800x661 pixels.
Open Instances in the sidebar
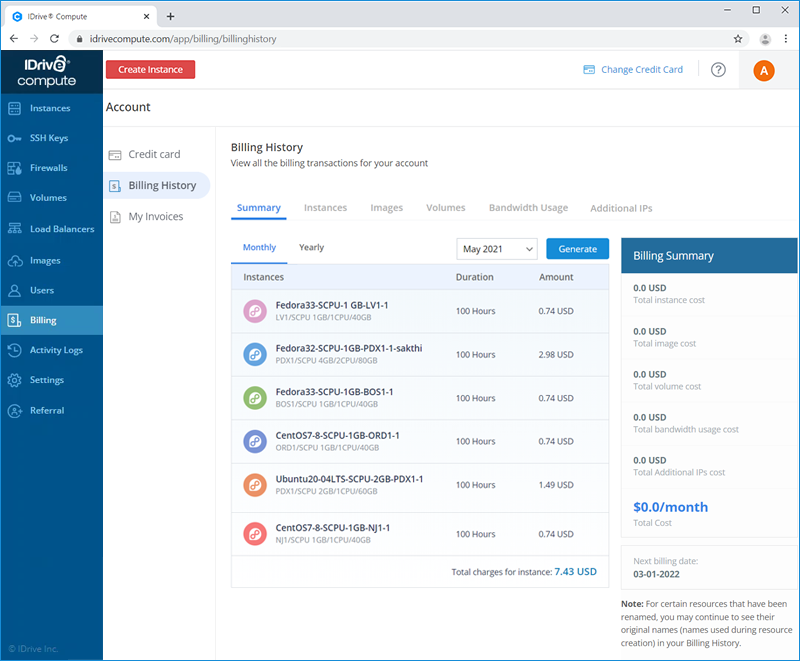pyautogui.click(x=50, y=108)
